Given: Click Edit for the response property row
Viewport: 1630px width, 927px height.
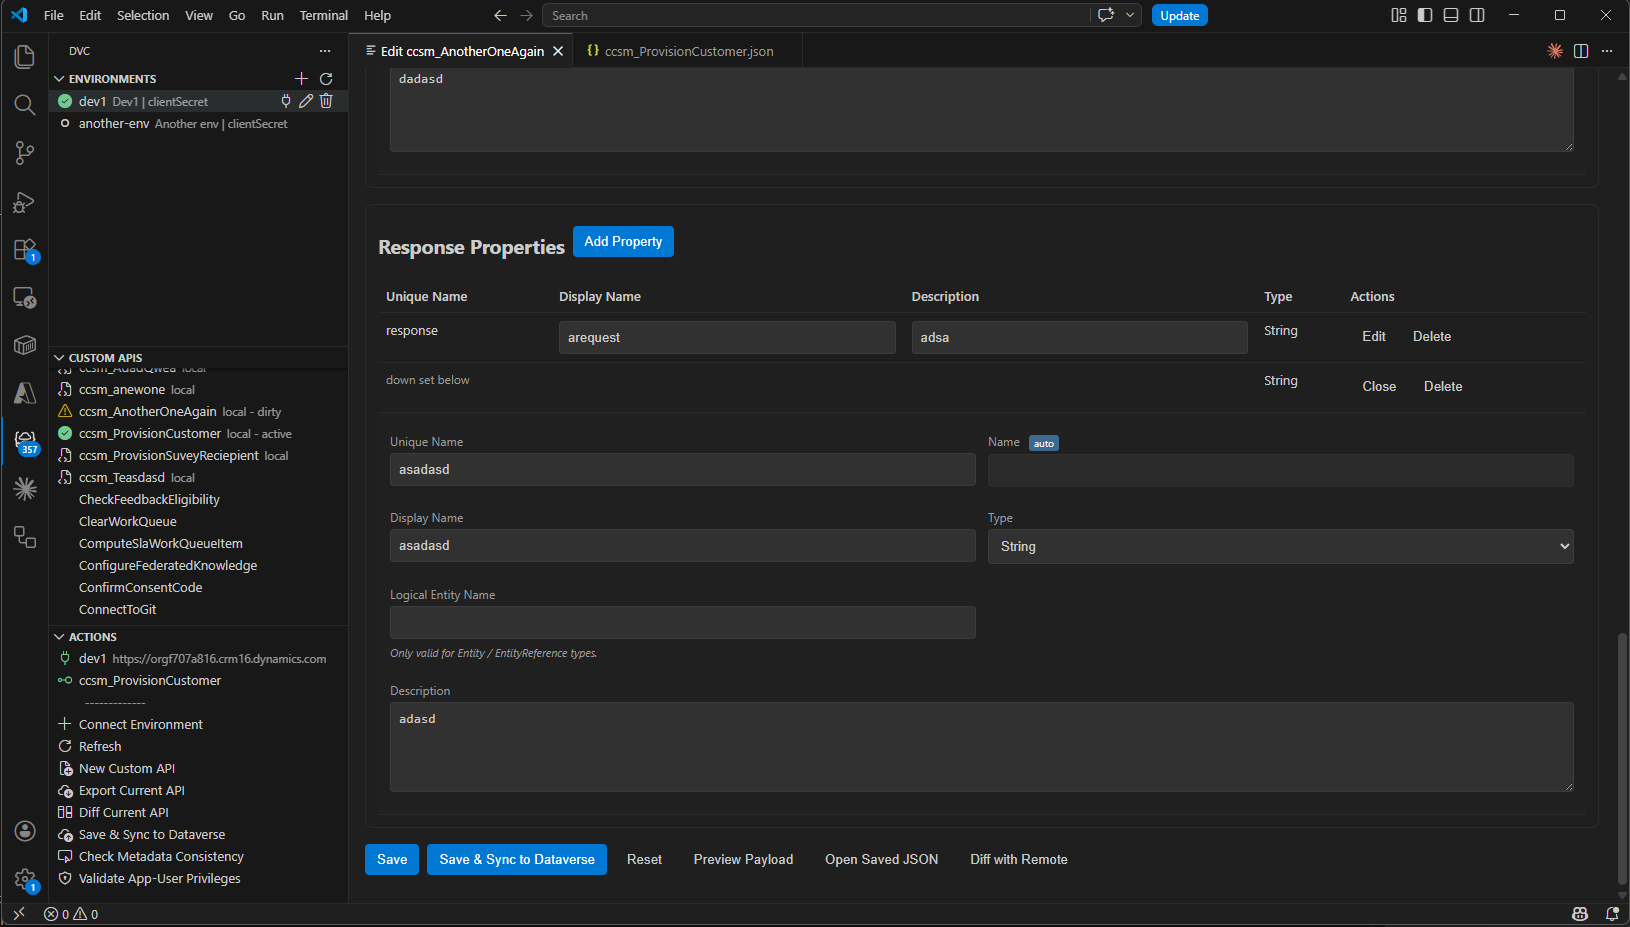Looking at the screenshot, I should [1373, 336].
